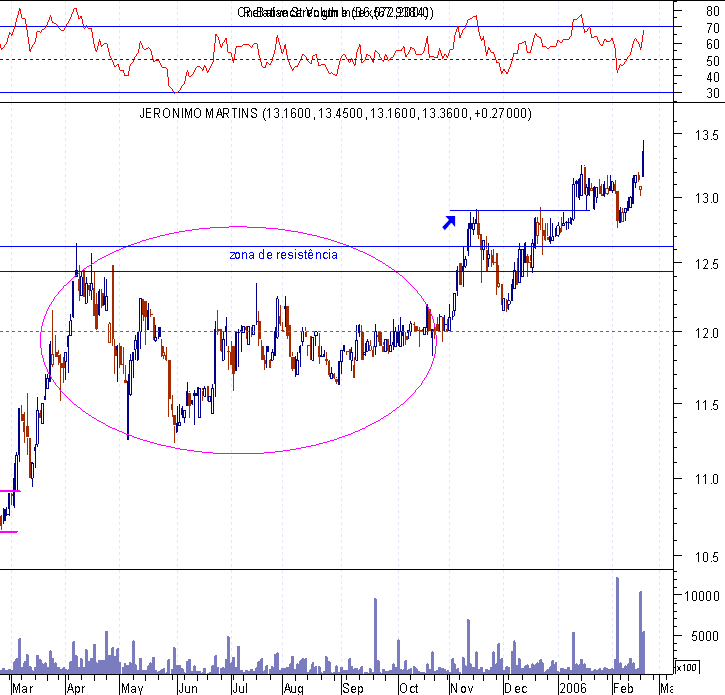Click the Apr label on the time axis
Screen dimensions: 725x695
[x=76, y=688]
